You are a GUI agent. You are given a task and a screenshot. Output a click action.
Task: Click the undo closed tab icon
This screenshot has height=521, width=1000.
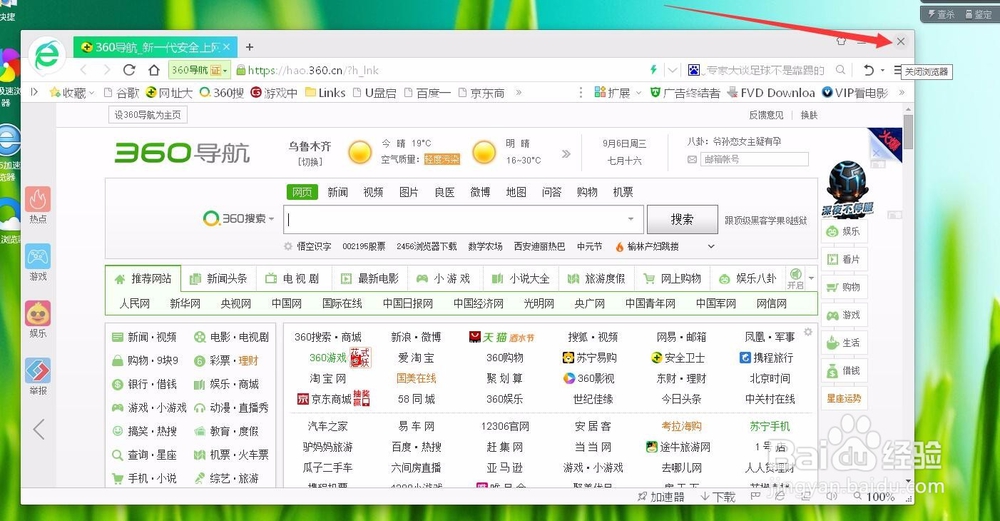point(868,70)
